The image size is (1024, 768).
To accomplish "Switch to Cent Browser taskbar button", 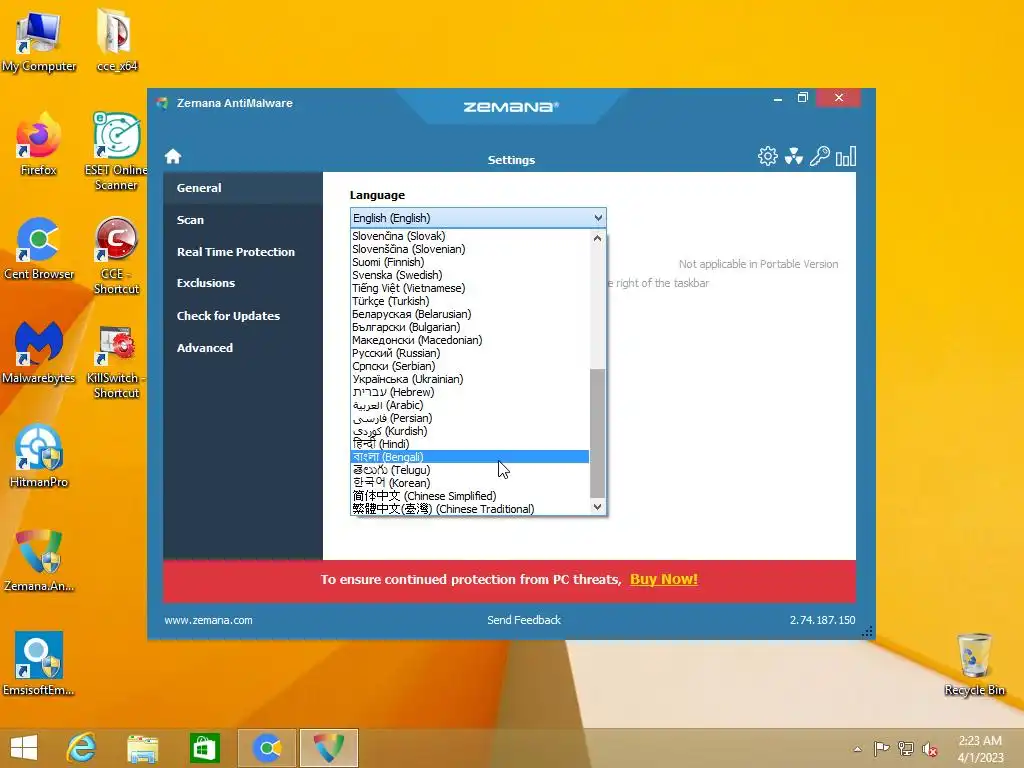I will 266,748.
